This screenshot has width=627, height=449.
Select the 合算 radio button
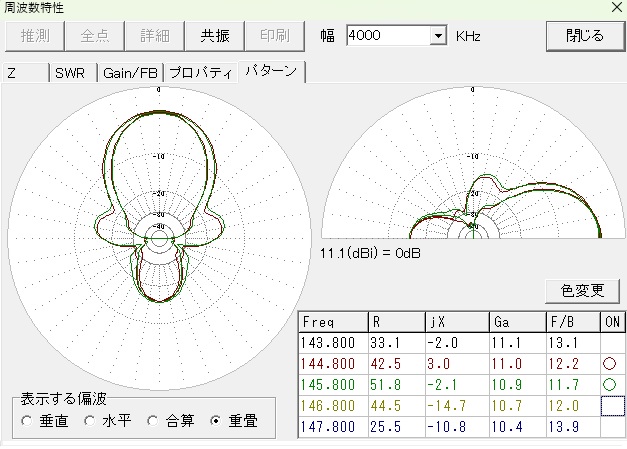point(152,421)
